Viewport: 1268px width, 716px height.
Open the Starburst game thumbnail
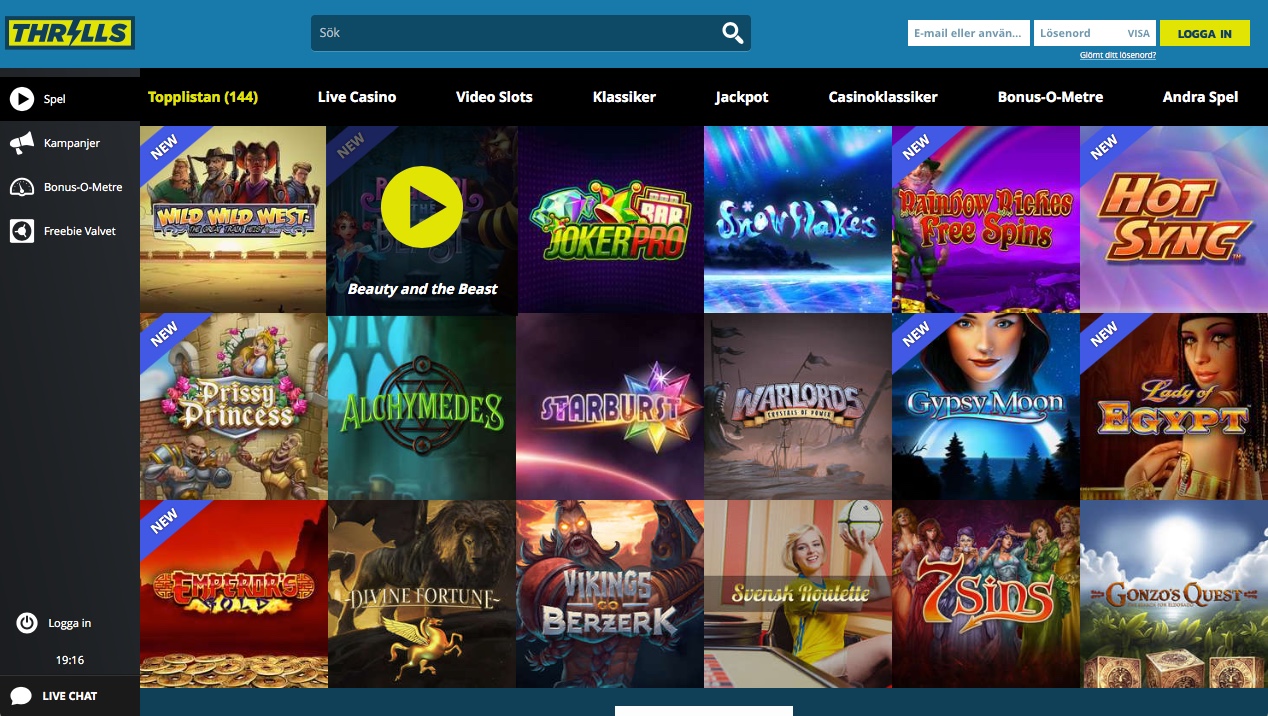pyautogui.click(x=609, y=406)
